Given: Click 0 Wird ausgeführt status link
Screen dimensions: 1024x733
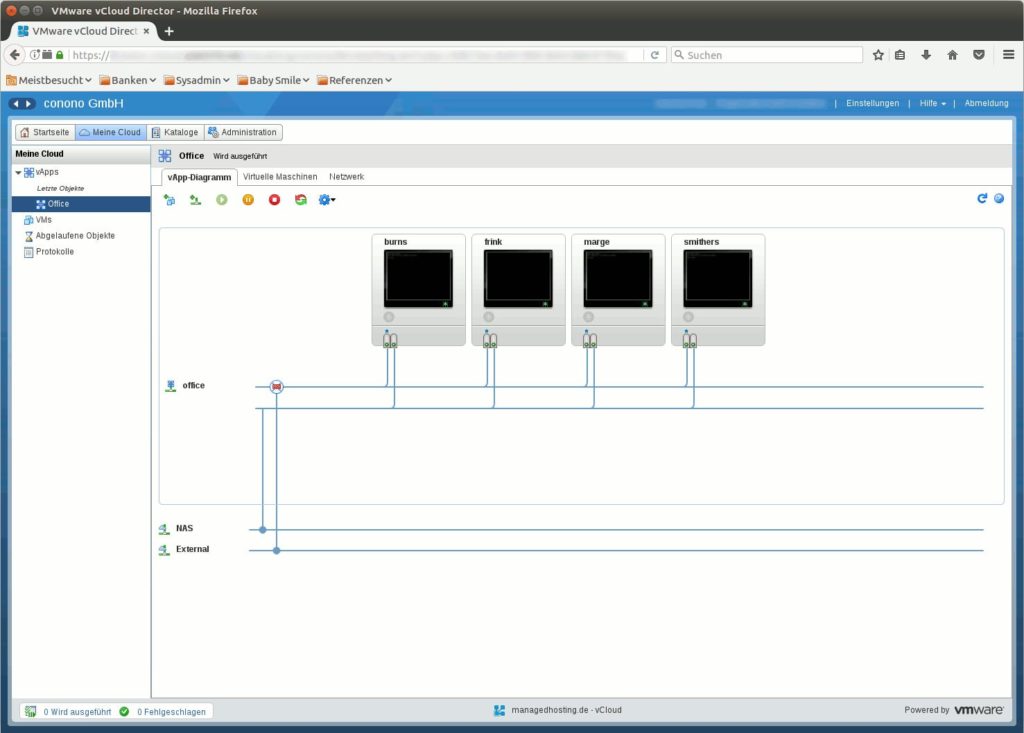Looking at the screenshot, I should (77, 711).
